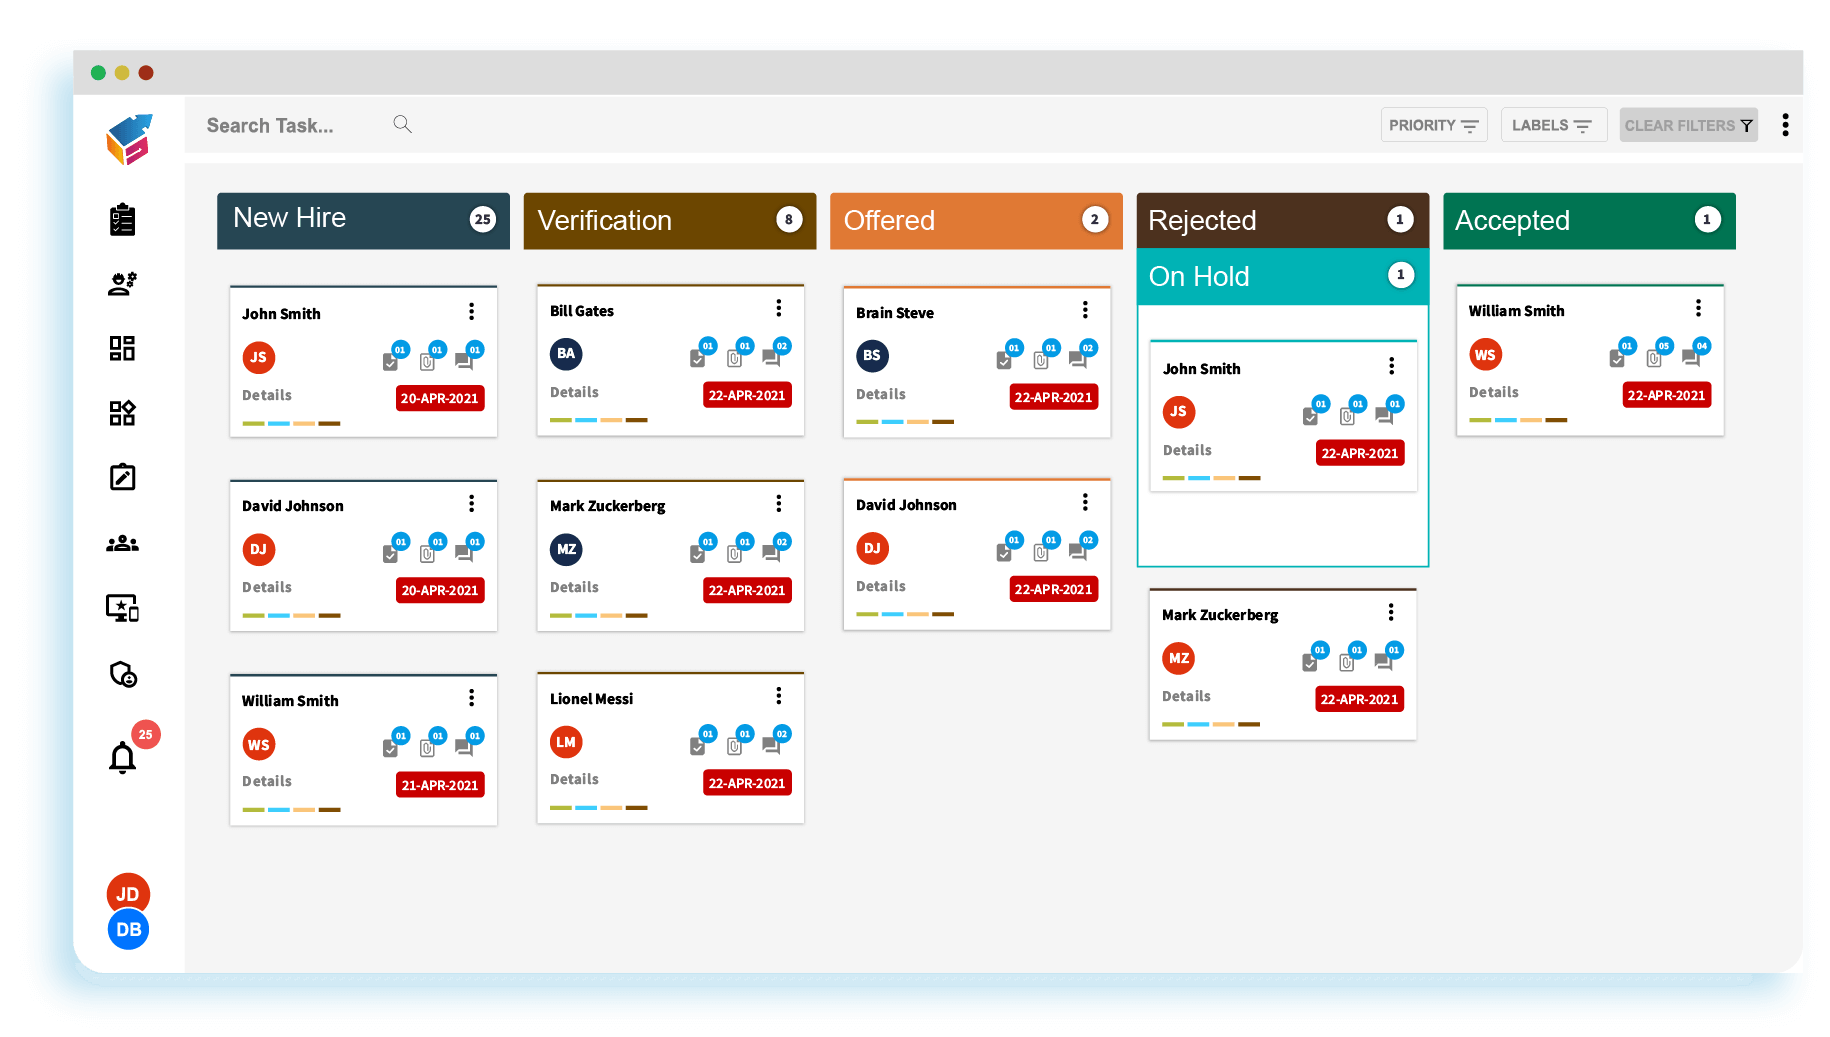
Task: Open attachments icon on William Smith Accepted card
Action: (1654, 357)
